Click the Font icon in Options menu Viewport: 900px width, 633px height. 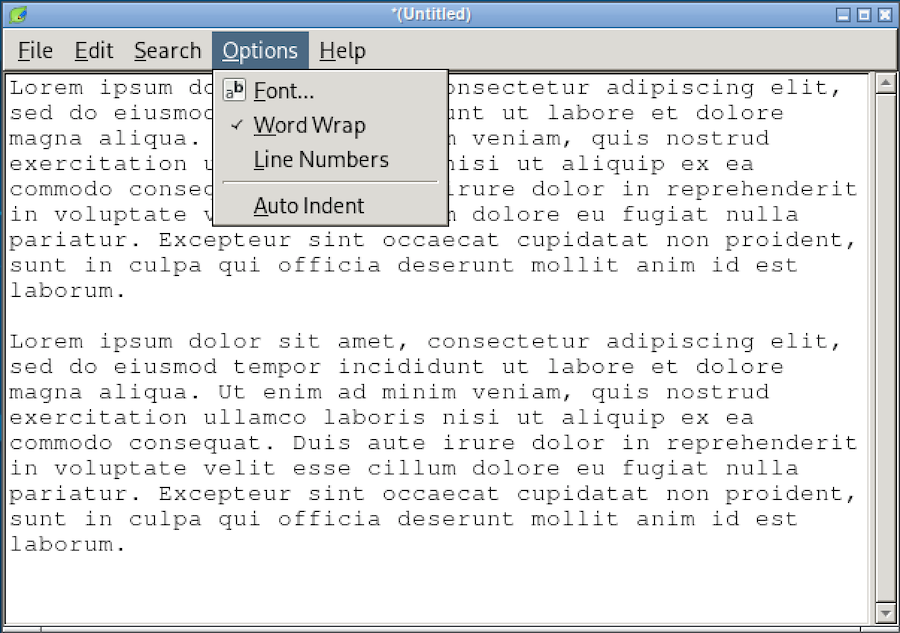click(x=234, y=91)
